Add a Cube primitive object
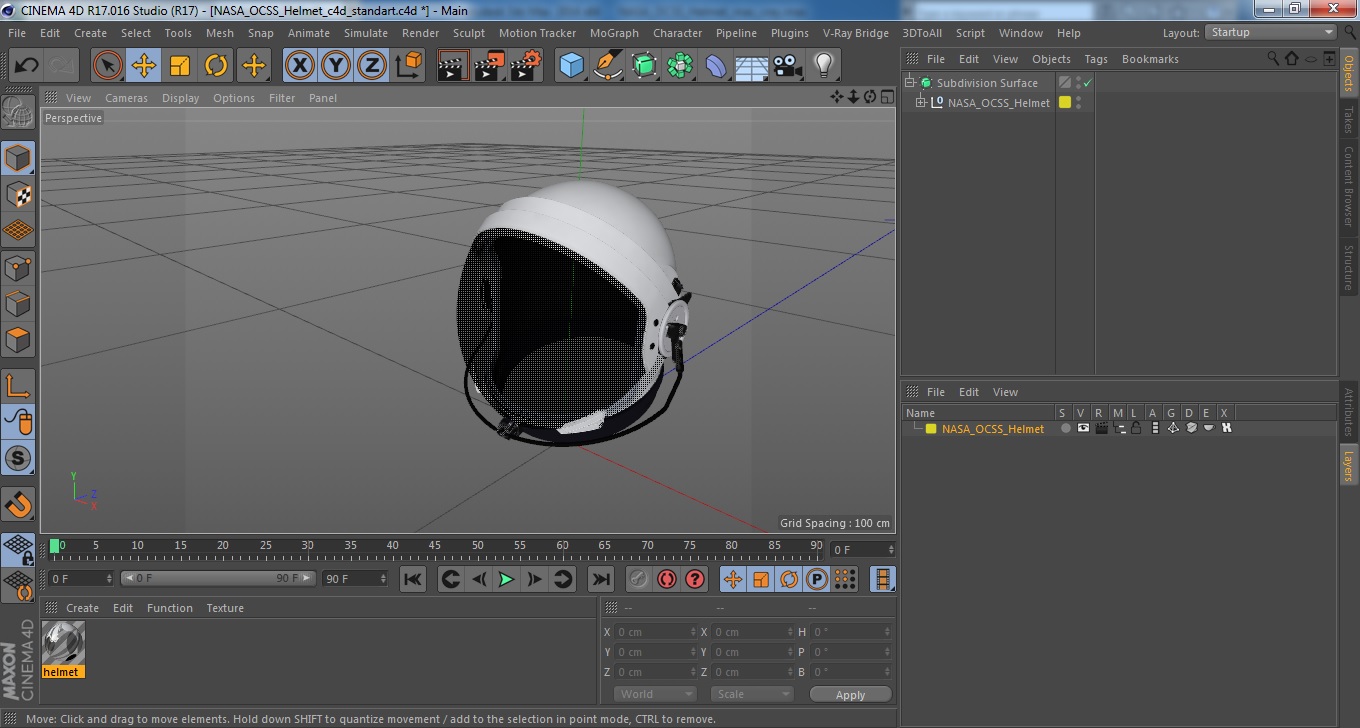This screenshot has height=728, width=1360. click(571, 66)
